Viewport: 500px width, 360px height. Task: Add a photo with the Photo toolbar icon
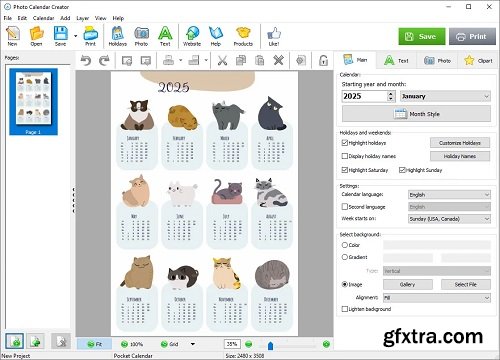tap(141, 36)
